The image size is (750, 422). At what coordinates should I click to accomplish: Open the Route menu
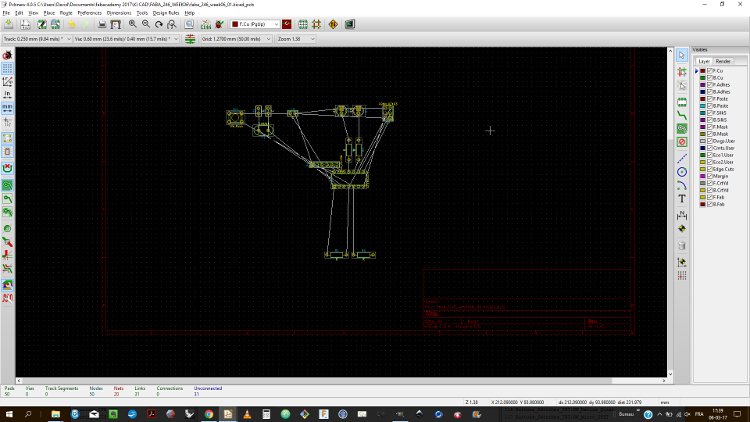coord(66,13)
